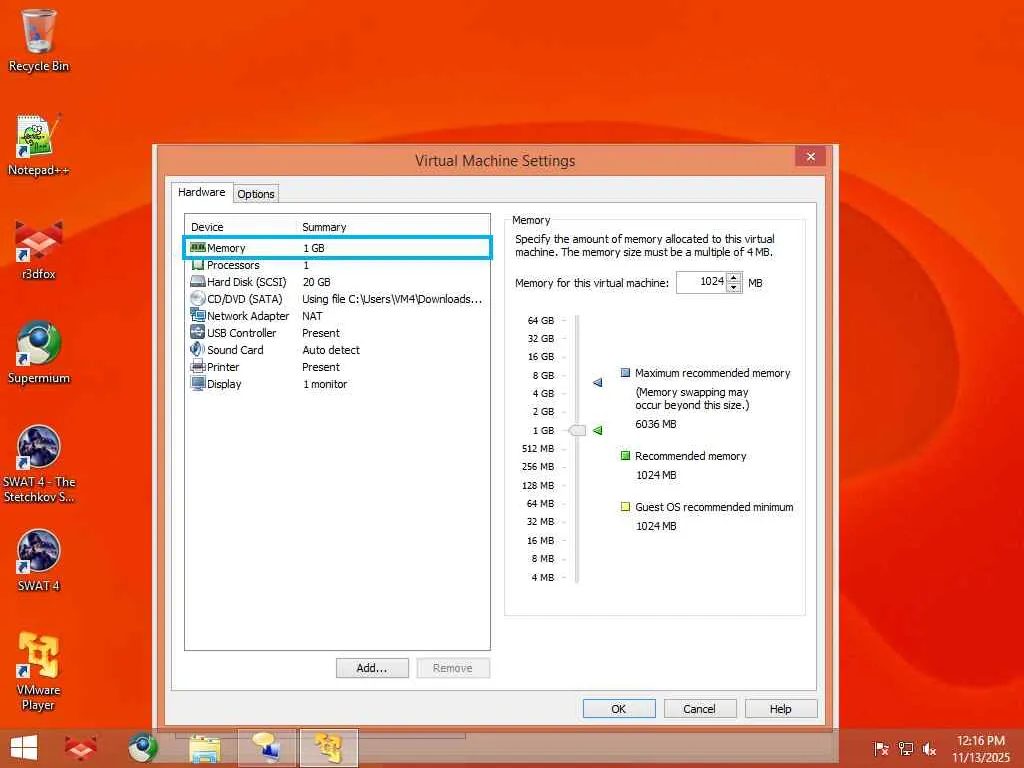
Task: Click the Processors chip icon
Action: point(197,264)
